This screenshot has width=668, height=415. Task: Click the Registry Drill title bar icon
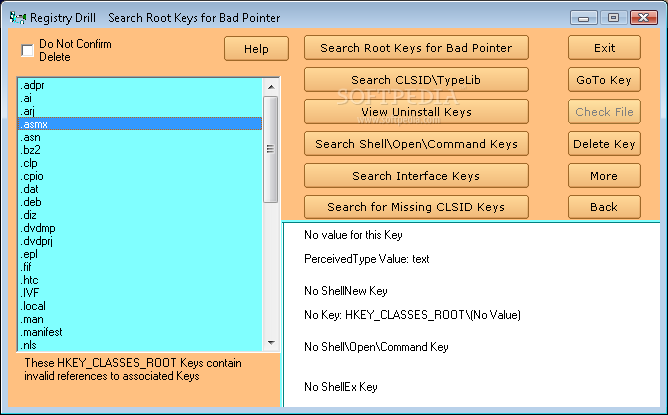coord(17,17)
